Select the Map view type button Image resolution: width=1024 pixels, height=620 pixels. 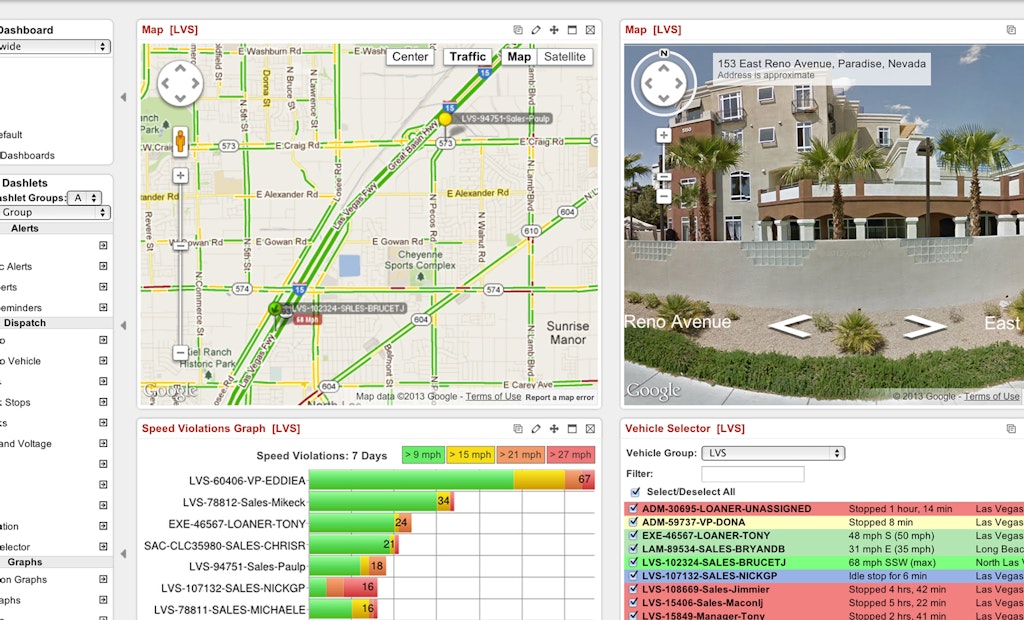[519, 57]
